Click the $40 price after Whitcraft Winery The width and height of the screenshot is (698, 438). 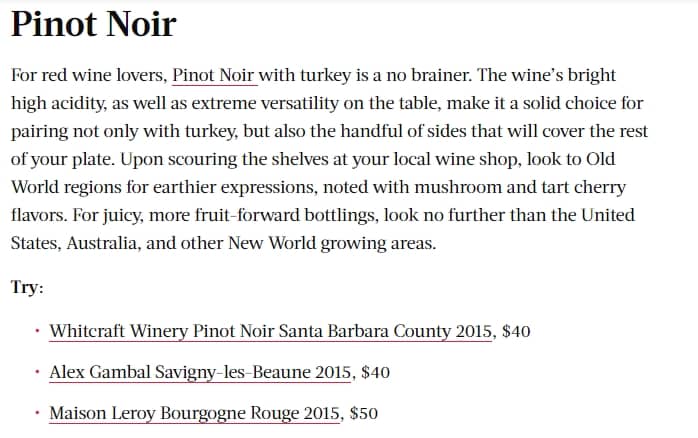point(516,332)
